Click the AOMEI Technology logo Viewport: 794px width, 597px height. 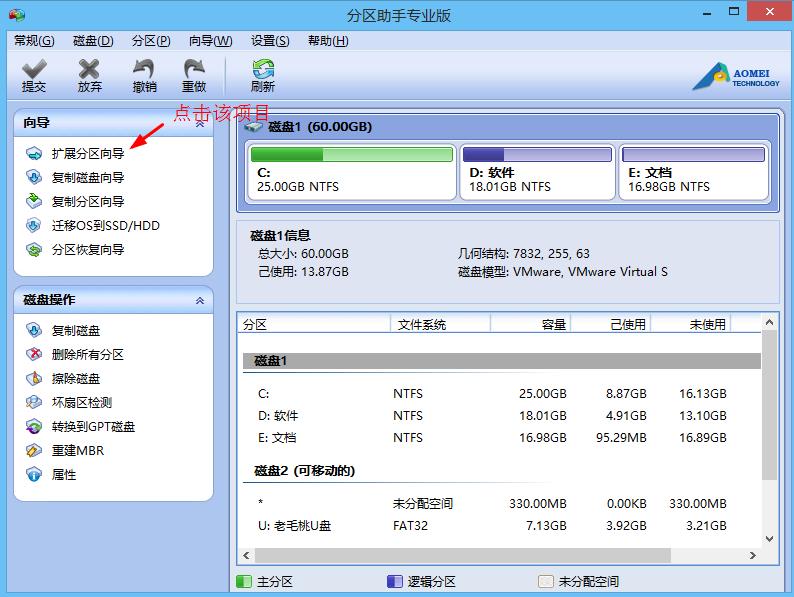pos(736,77)
